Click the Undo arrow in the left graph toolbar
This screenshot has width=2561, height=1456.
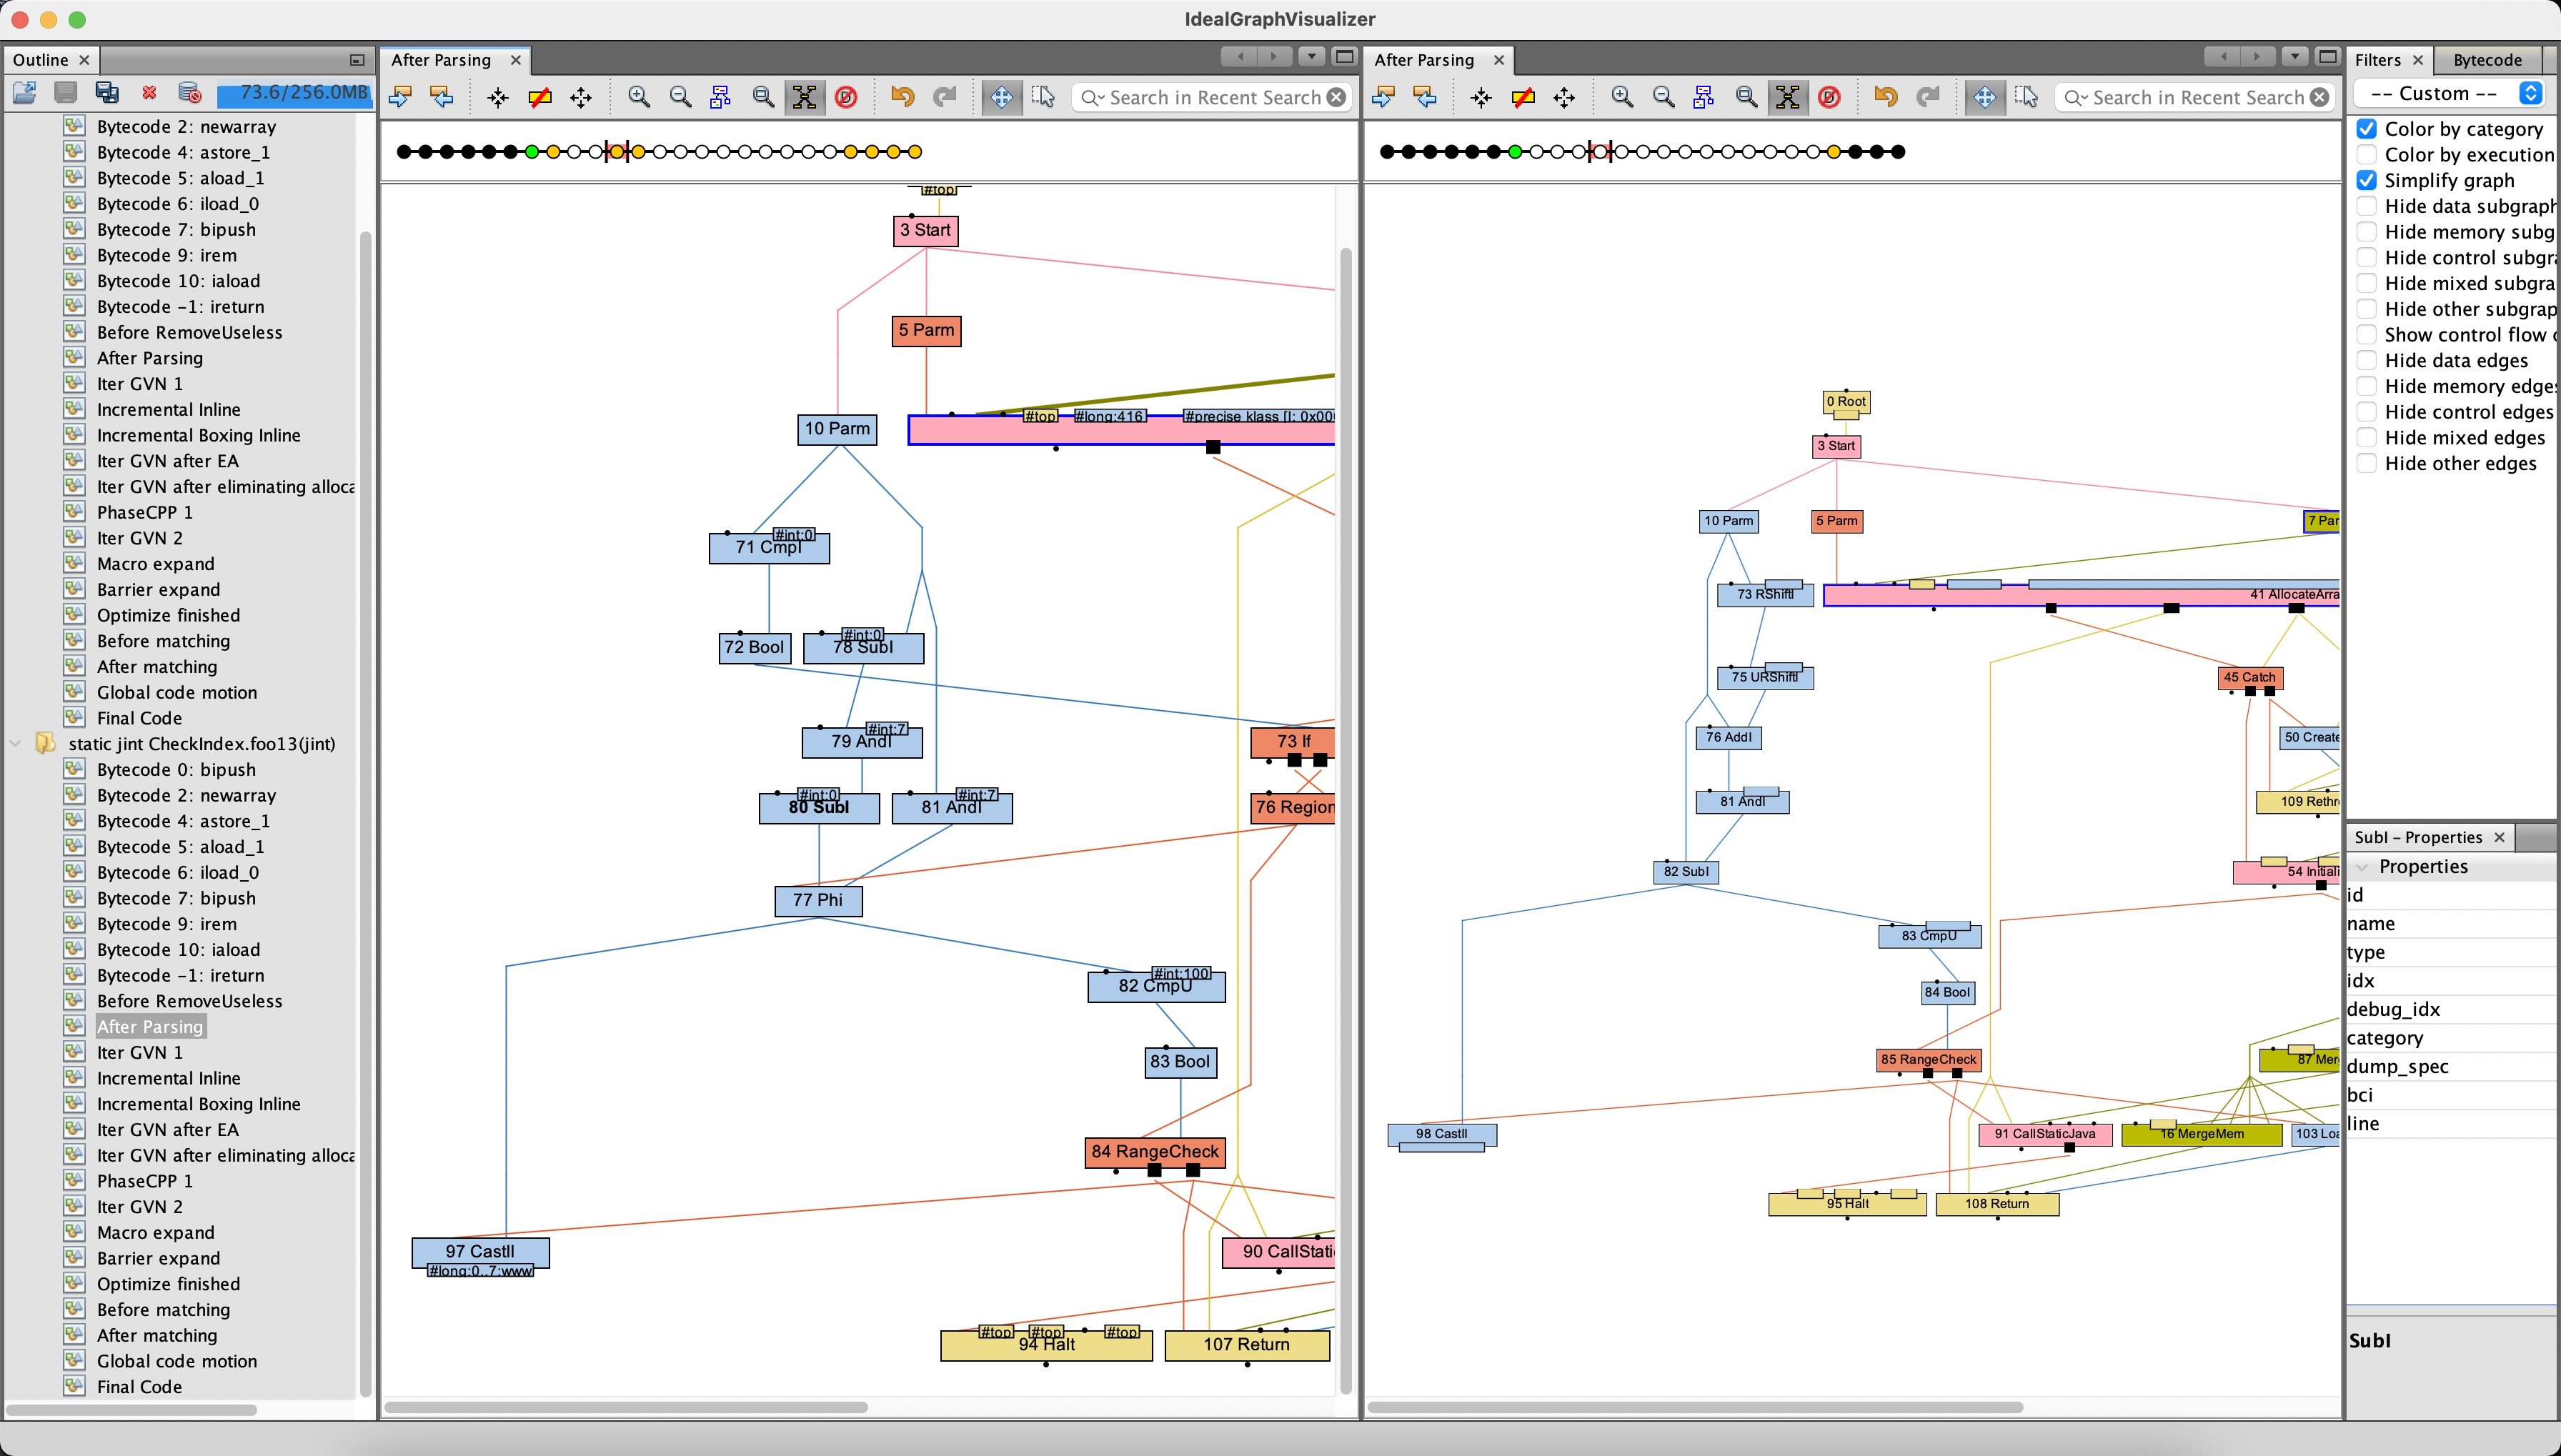[902, 97]
